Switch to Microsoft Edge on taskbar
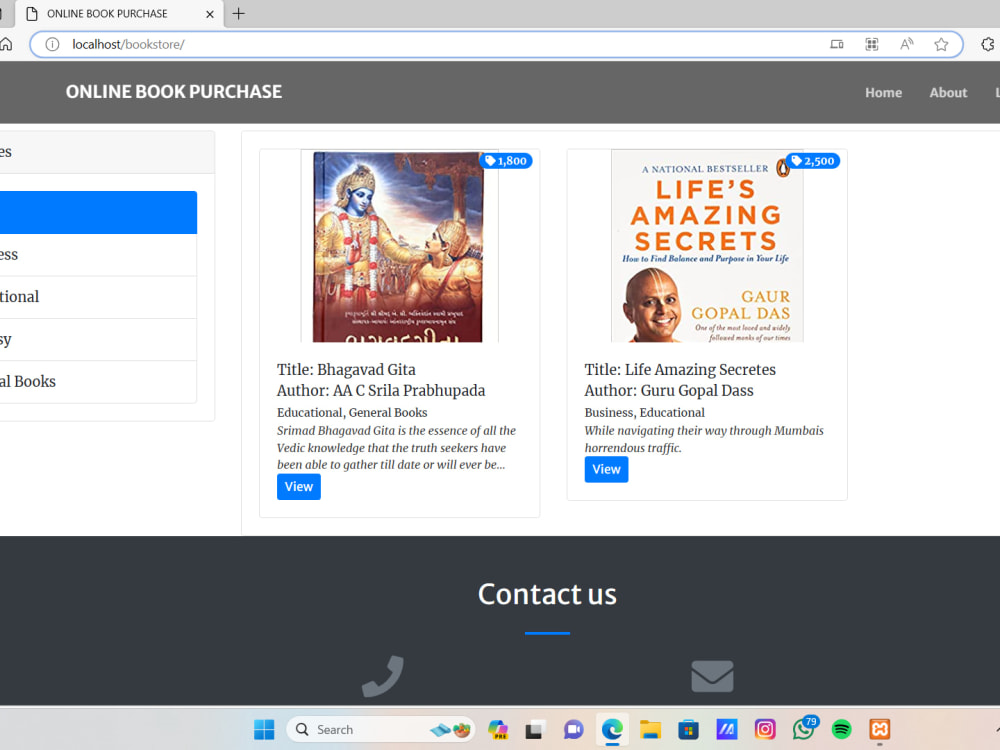Screen dimensions: 1000x750 point(612,730)
